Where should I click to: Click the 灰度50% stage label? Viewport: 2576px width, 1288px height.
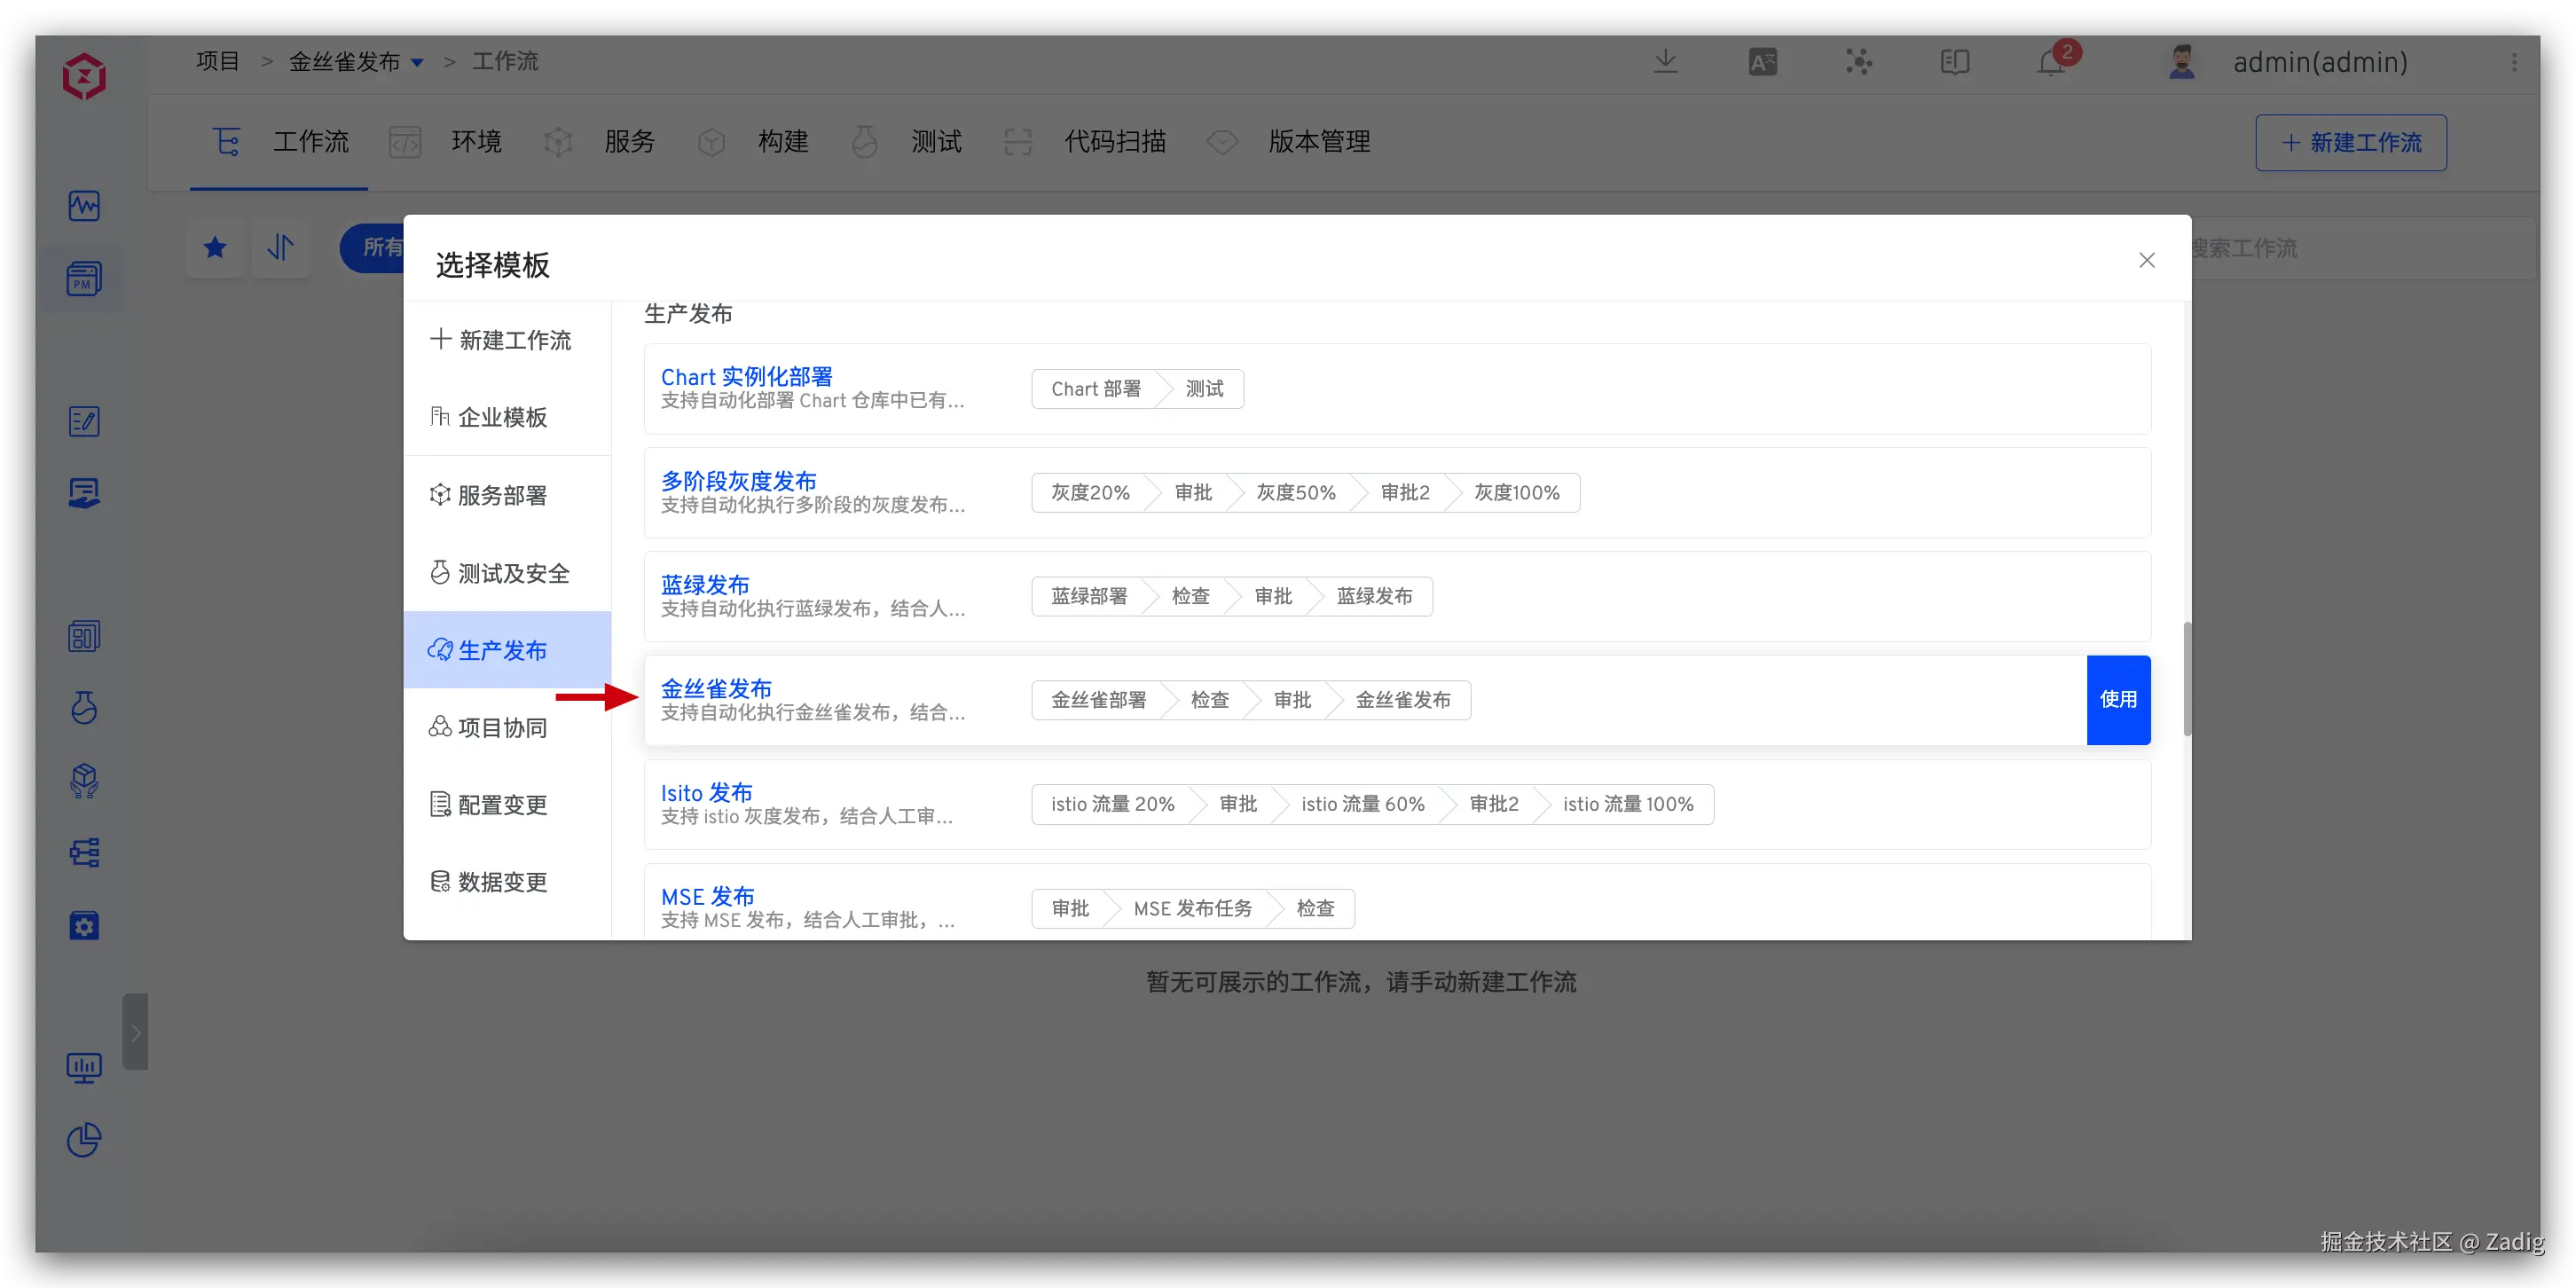pyautogui.click(x=1296, y=492)
